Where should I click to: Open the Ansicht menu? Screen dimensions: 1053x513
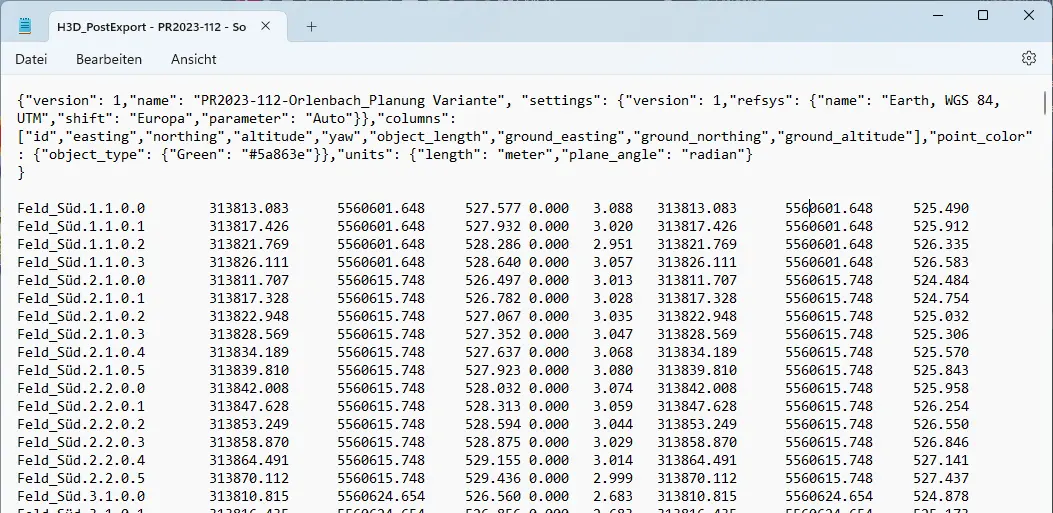pyautogui.click(x=193, y=59)
